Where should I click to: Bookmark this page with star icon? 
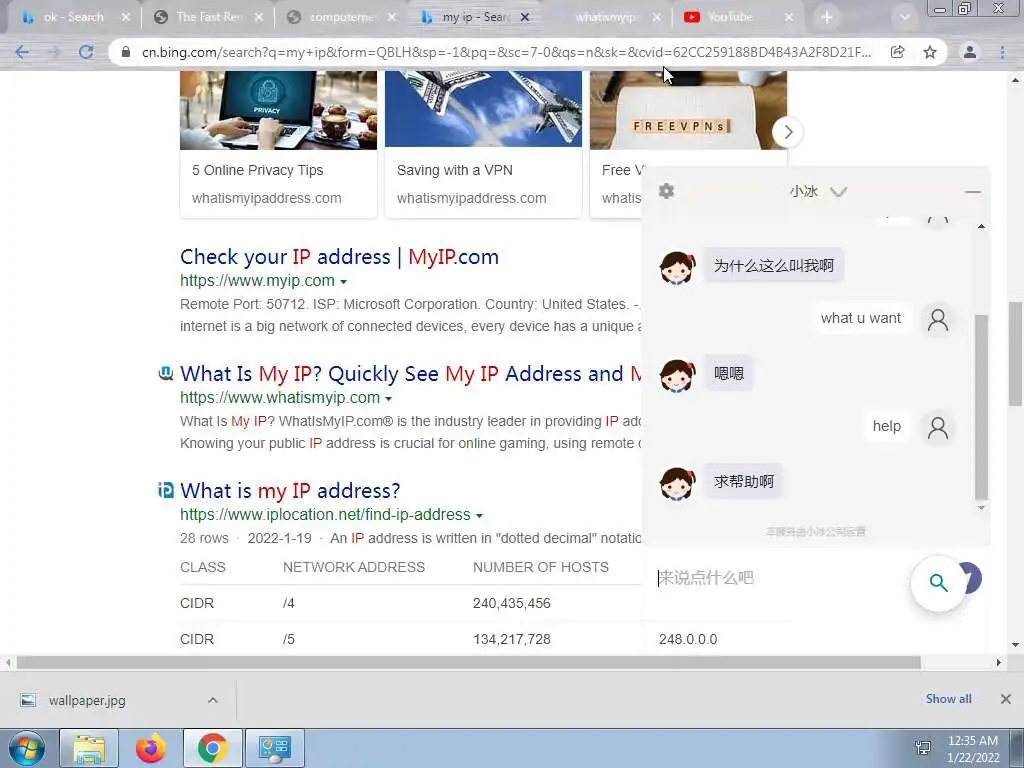(930, 52)
